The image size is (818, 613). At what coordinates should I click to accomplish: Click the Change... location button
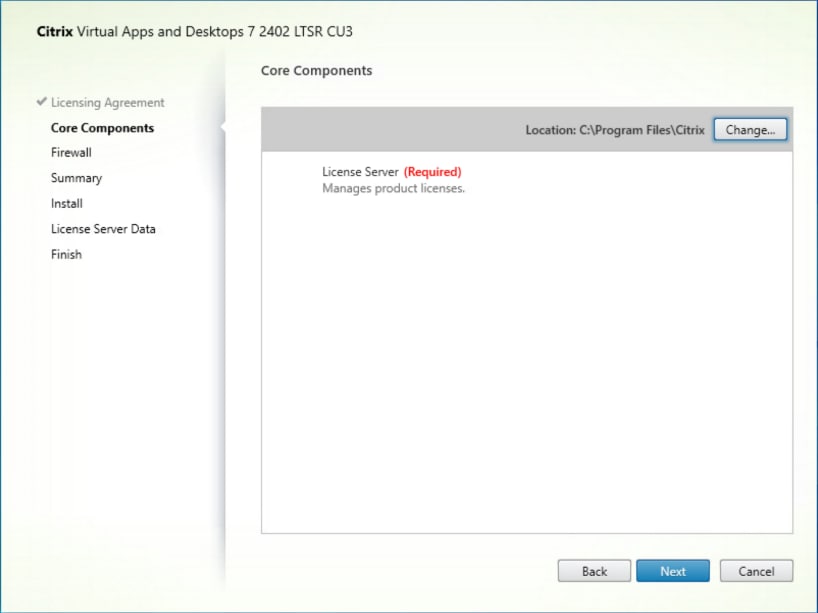[750, 130]
